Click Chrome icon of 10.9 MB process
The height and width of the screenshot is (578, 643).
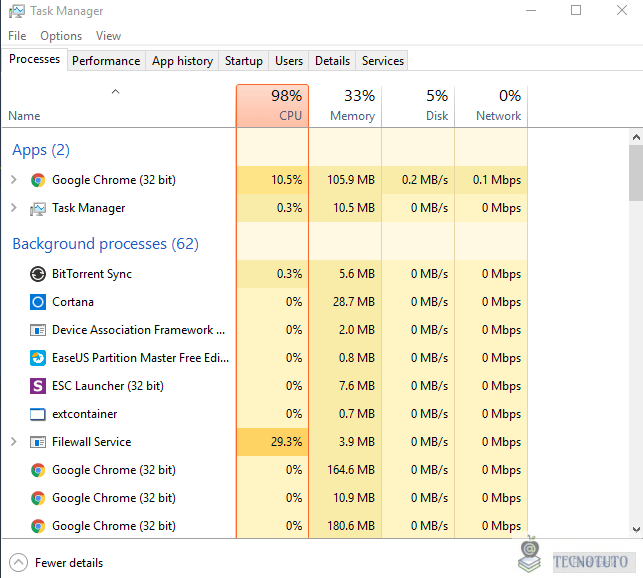click(38, 498)
